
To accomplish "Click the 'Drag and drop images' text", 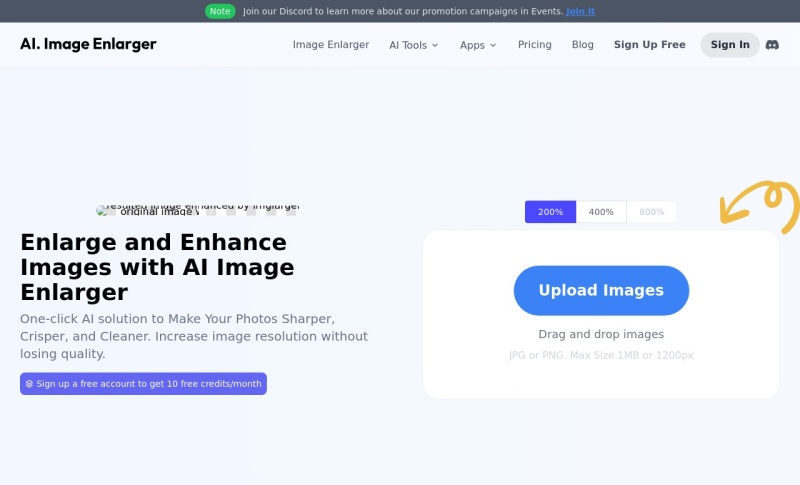I will pyautogui.click(x=601, y=334).
